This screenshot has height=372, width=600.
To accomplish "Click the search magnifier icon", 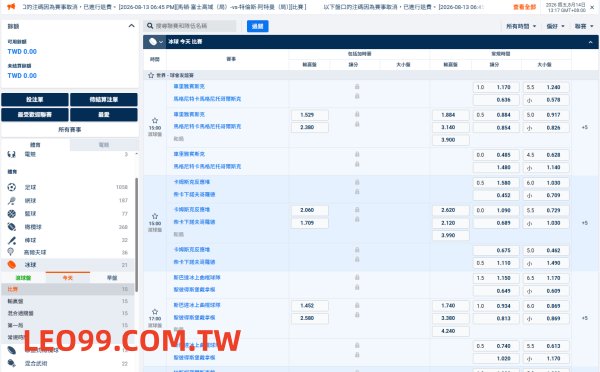I will point(150,26).
